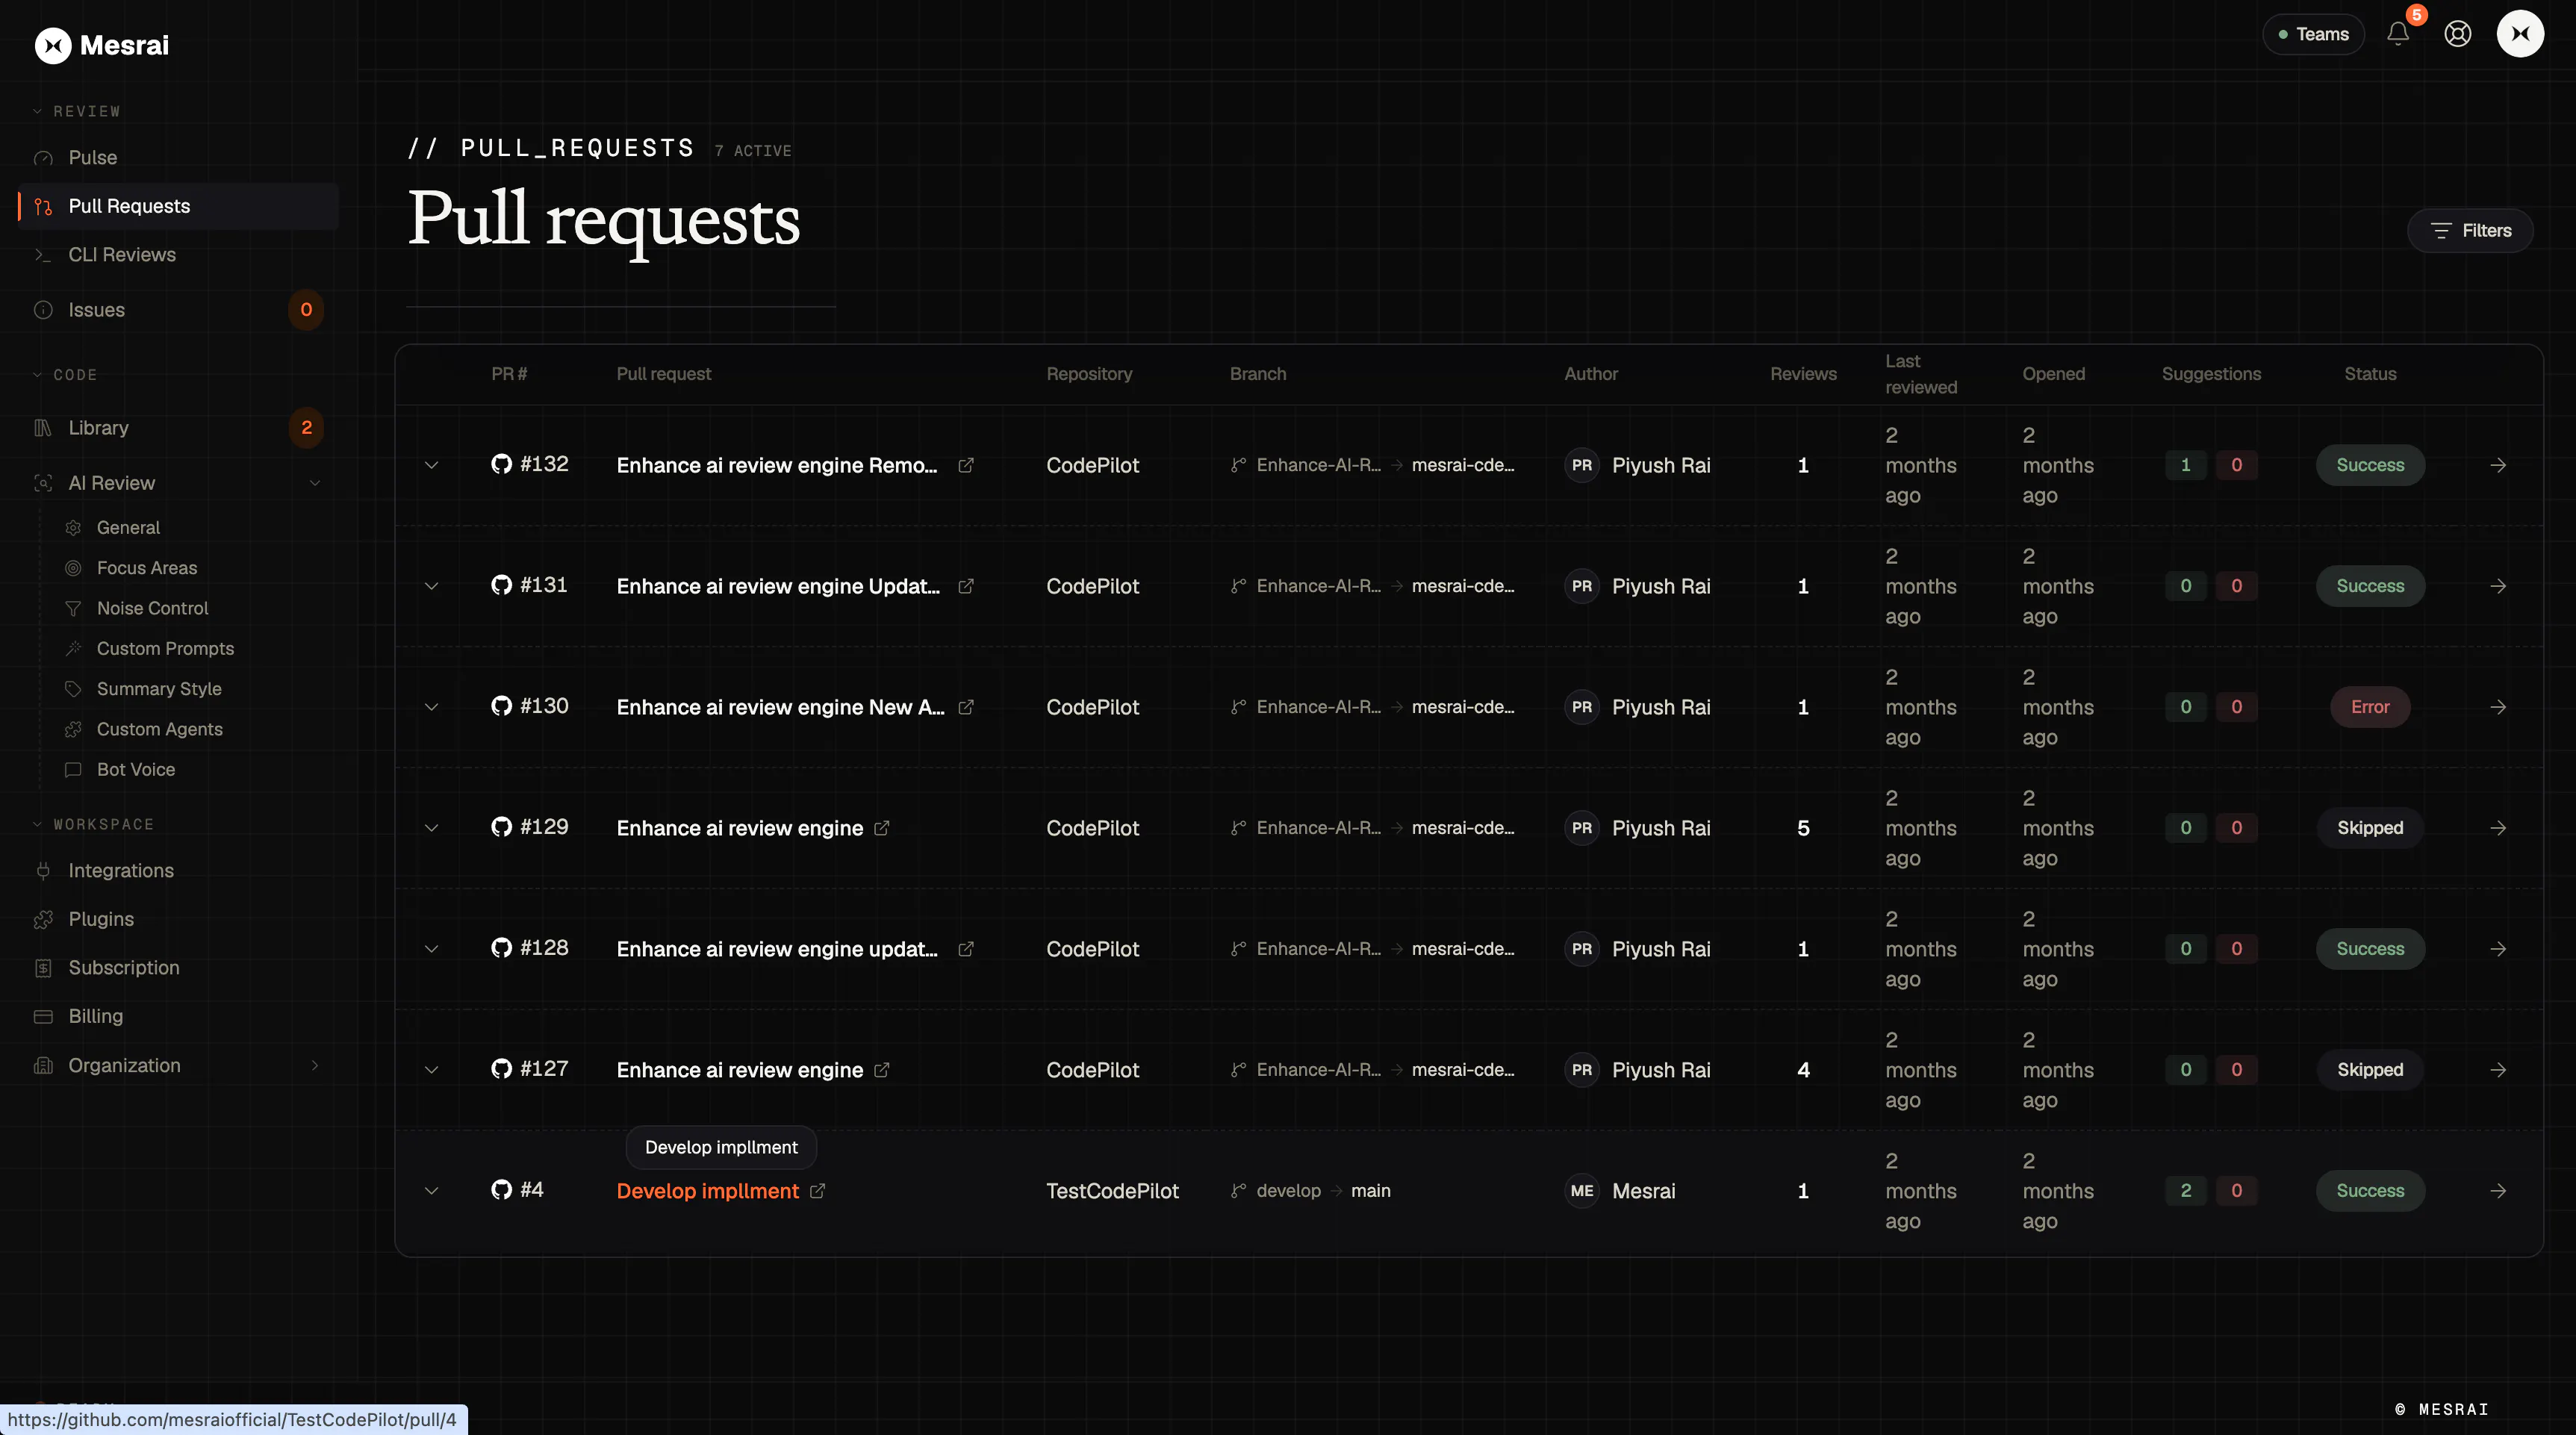Image resolution: width=2576 pixels, height=1435 pixels.
Task: Open Custom Agents settings
Action: 159,729
